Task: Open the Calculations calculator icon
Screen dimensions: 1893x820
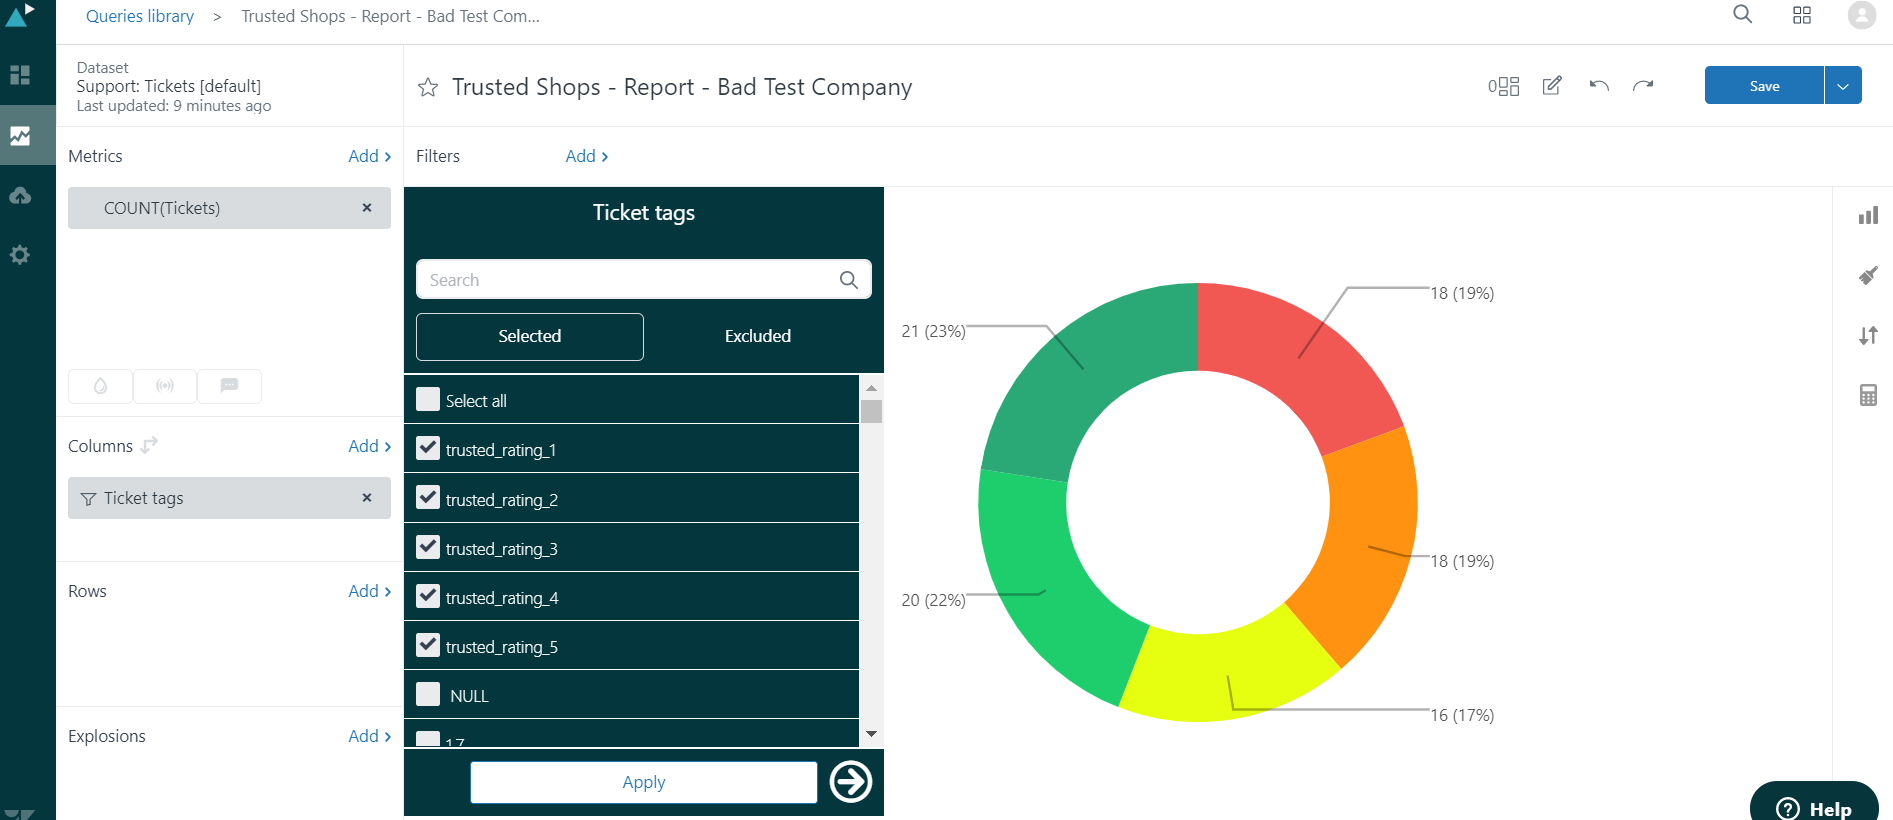Action: click(x=1868, y=395)
